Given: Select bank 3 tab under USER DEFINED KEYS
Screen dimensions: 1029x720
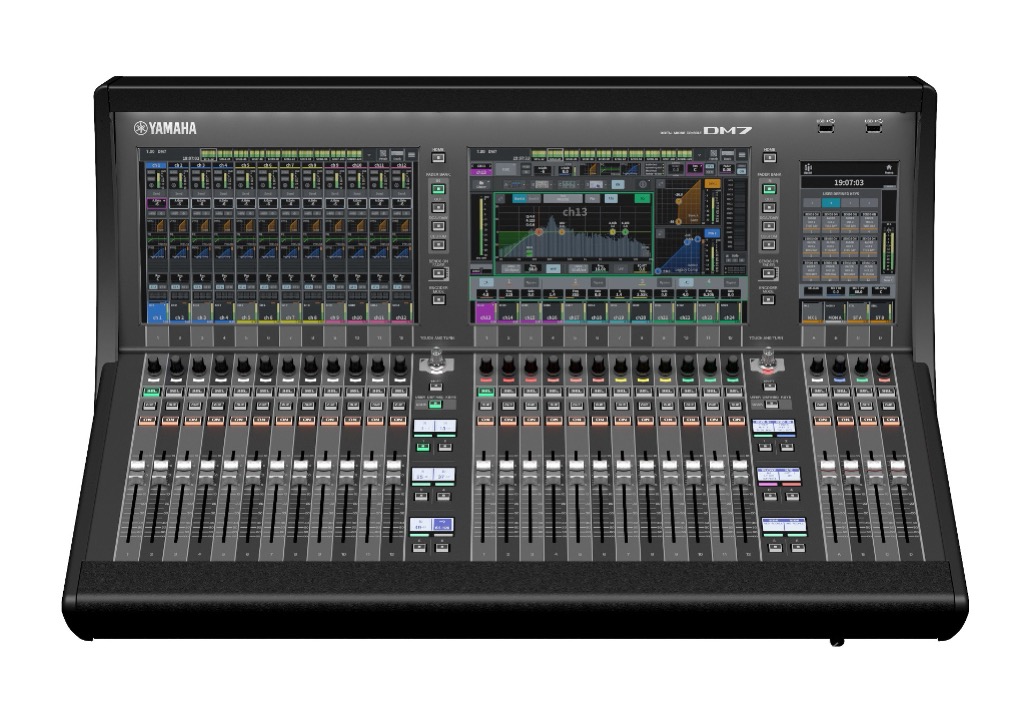Looking at the screenshot, I should point(850,203).
